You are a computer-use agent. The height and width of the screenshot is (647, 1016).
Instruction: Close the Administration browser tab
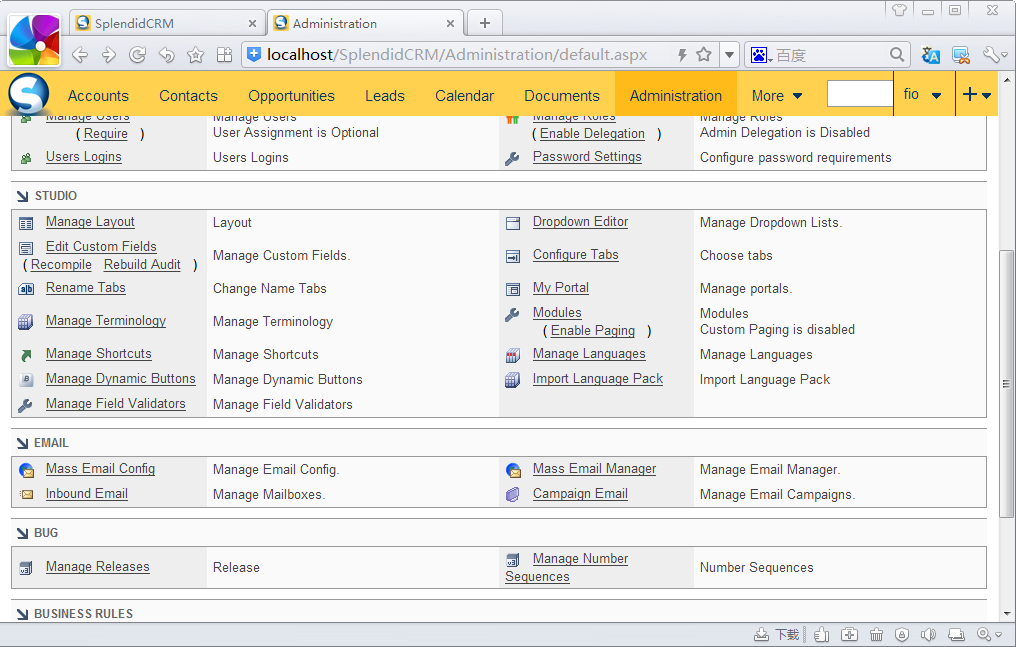tap(450, 24)
